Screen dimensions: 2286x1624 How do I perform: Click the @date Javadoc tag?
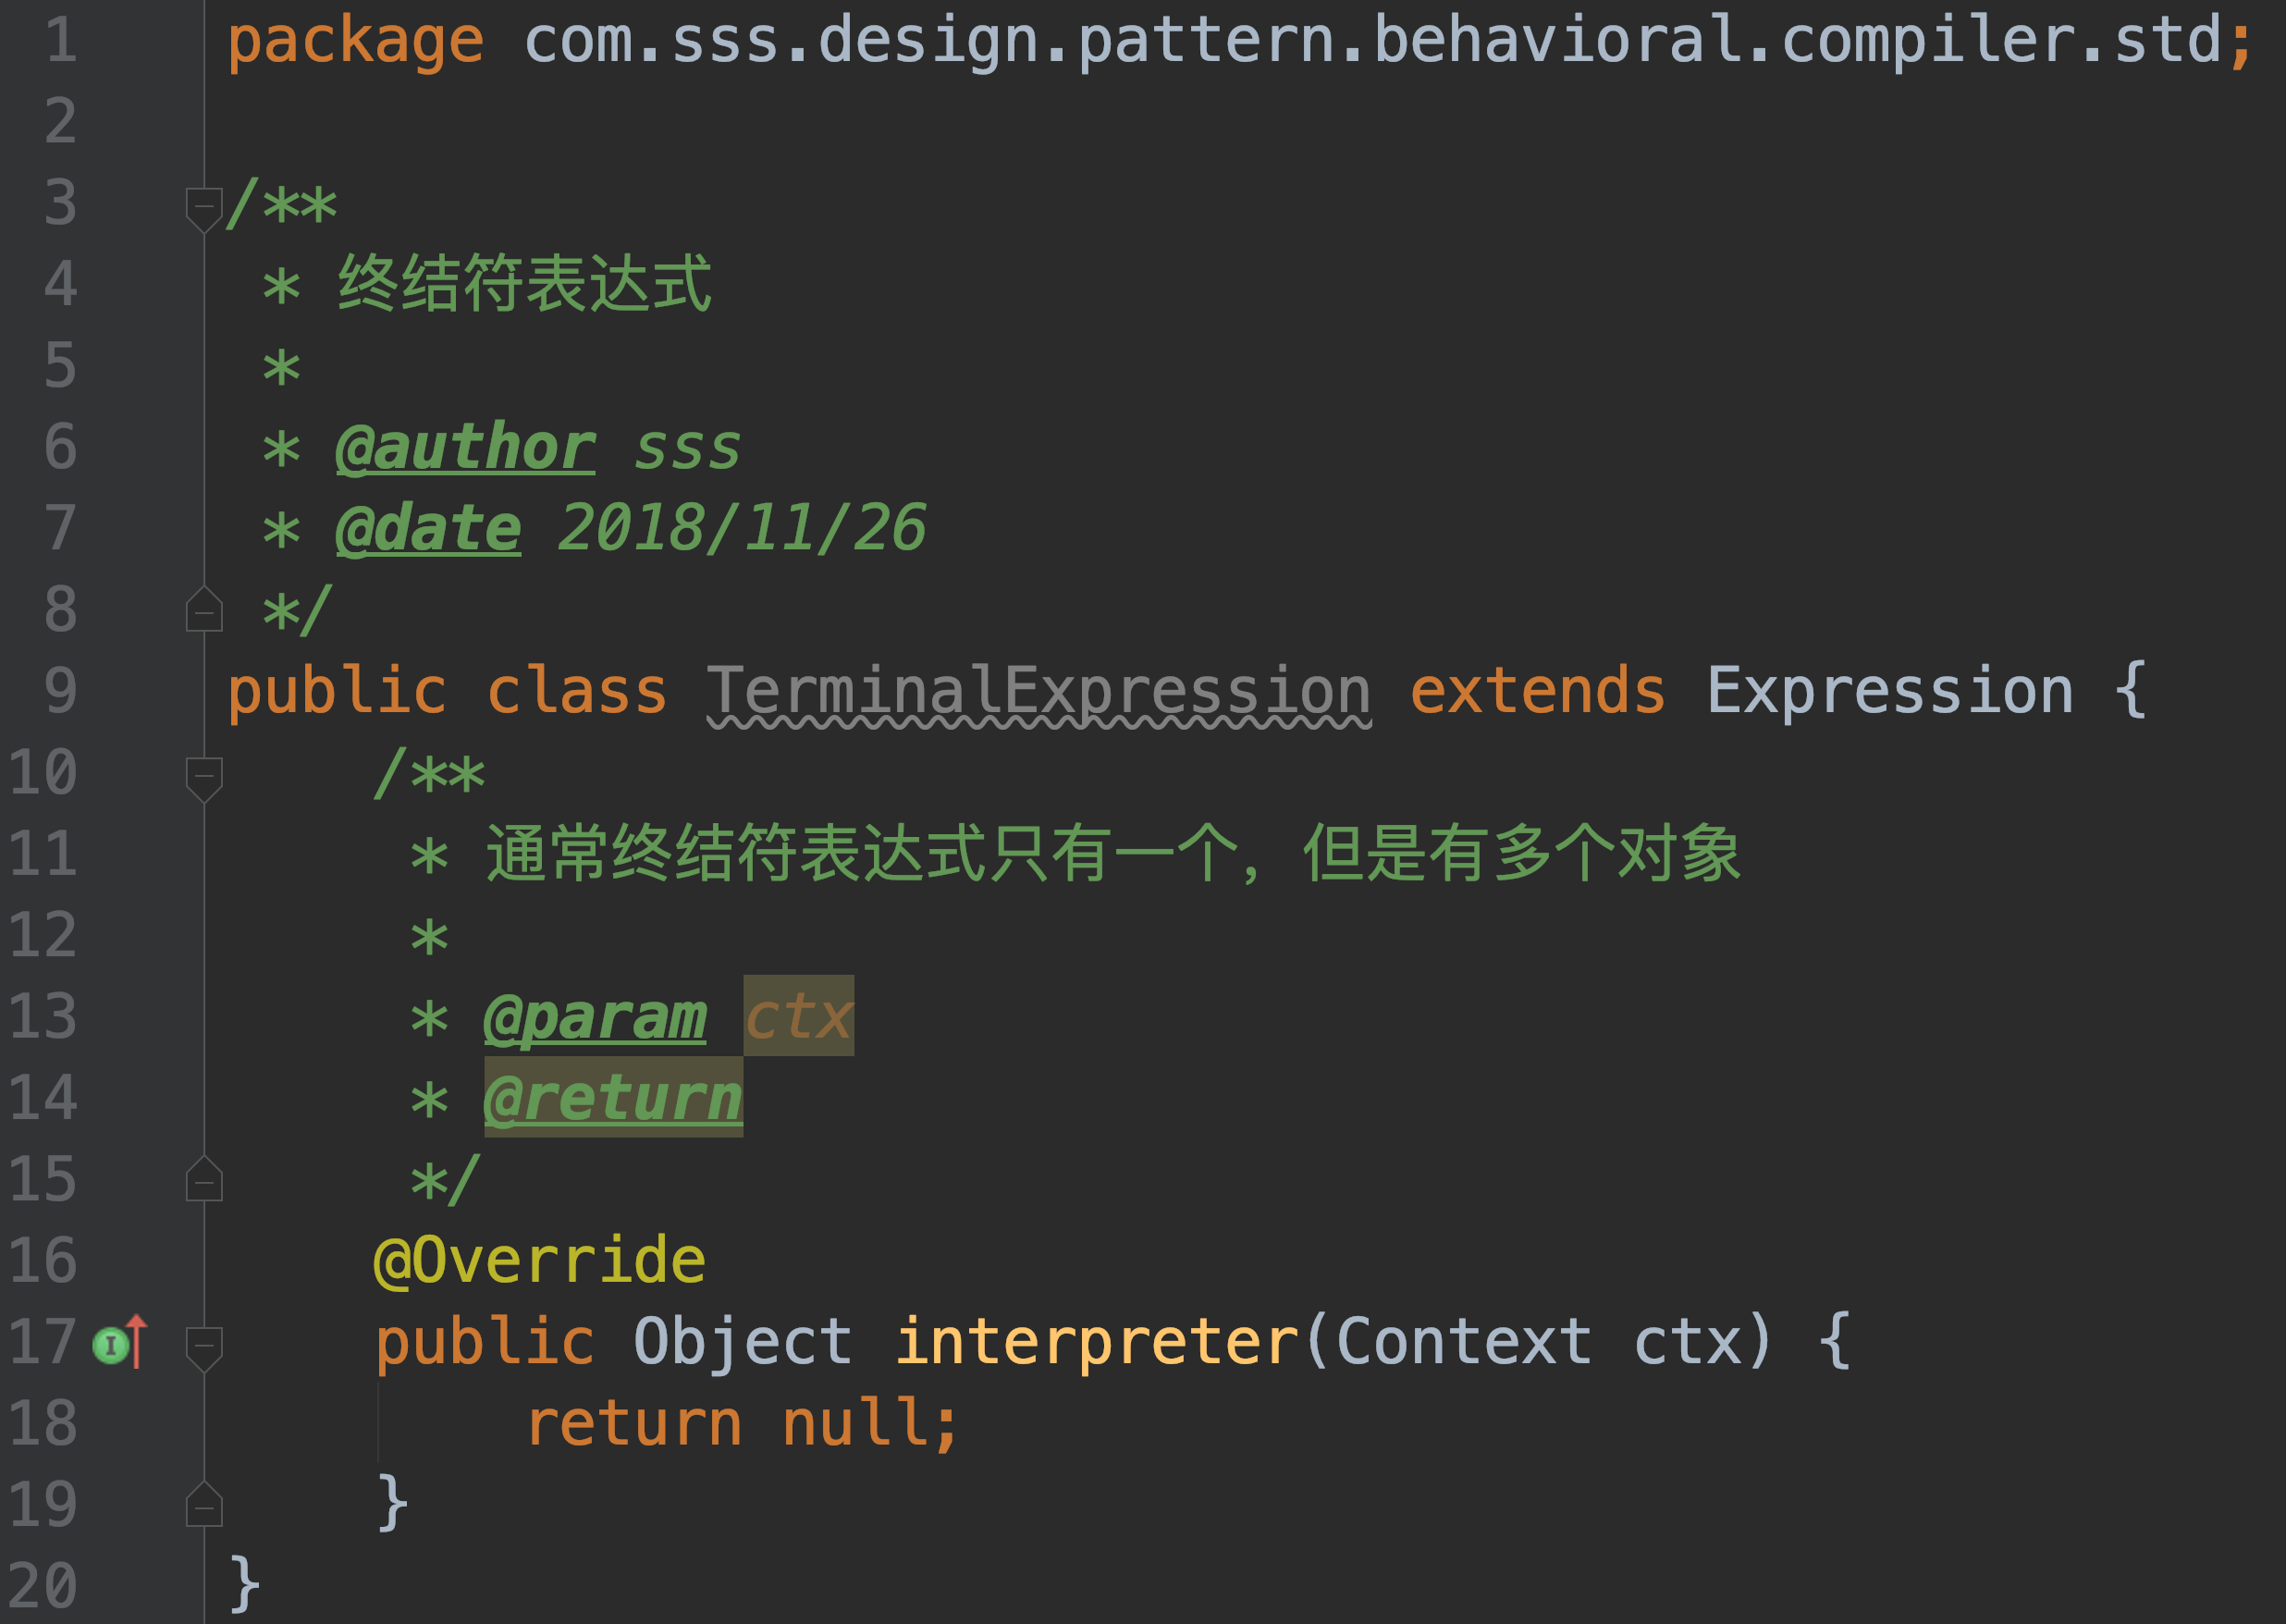(429, 528)
